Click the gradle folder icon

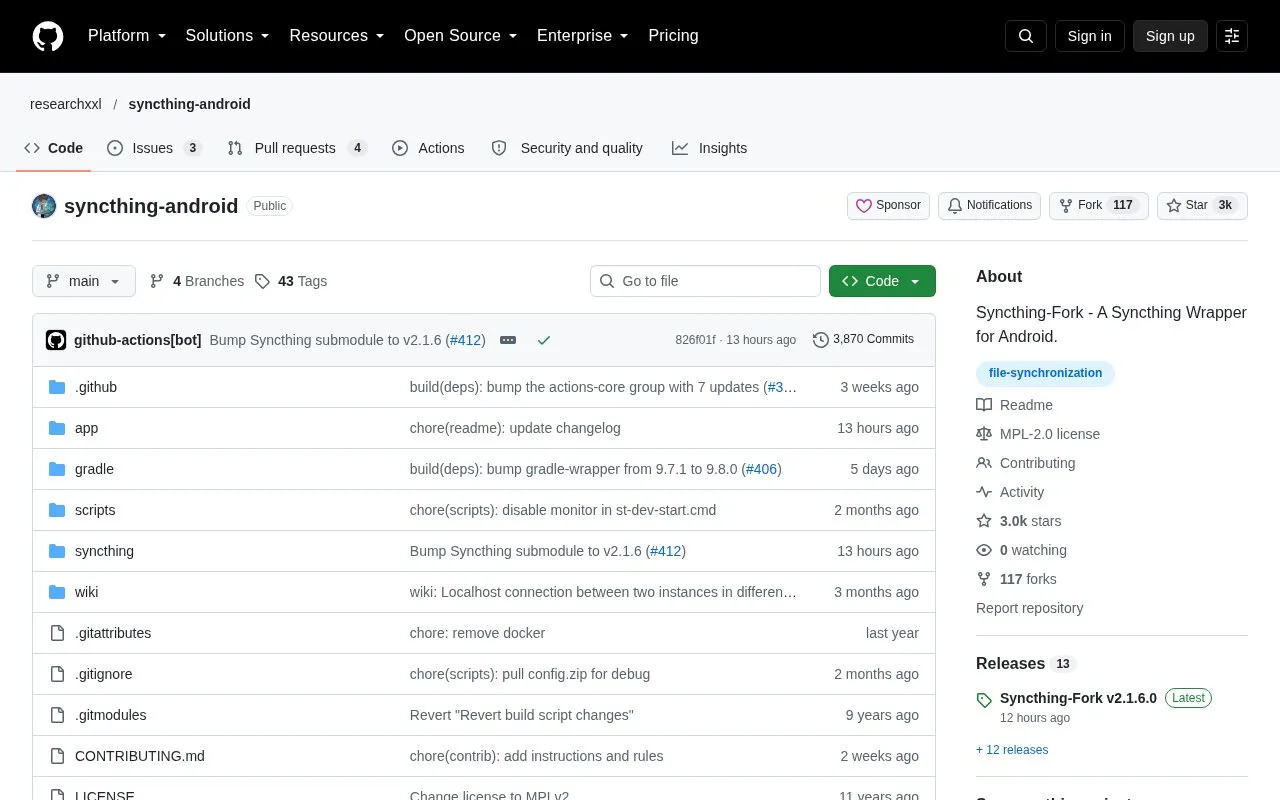click(57, 469)
